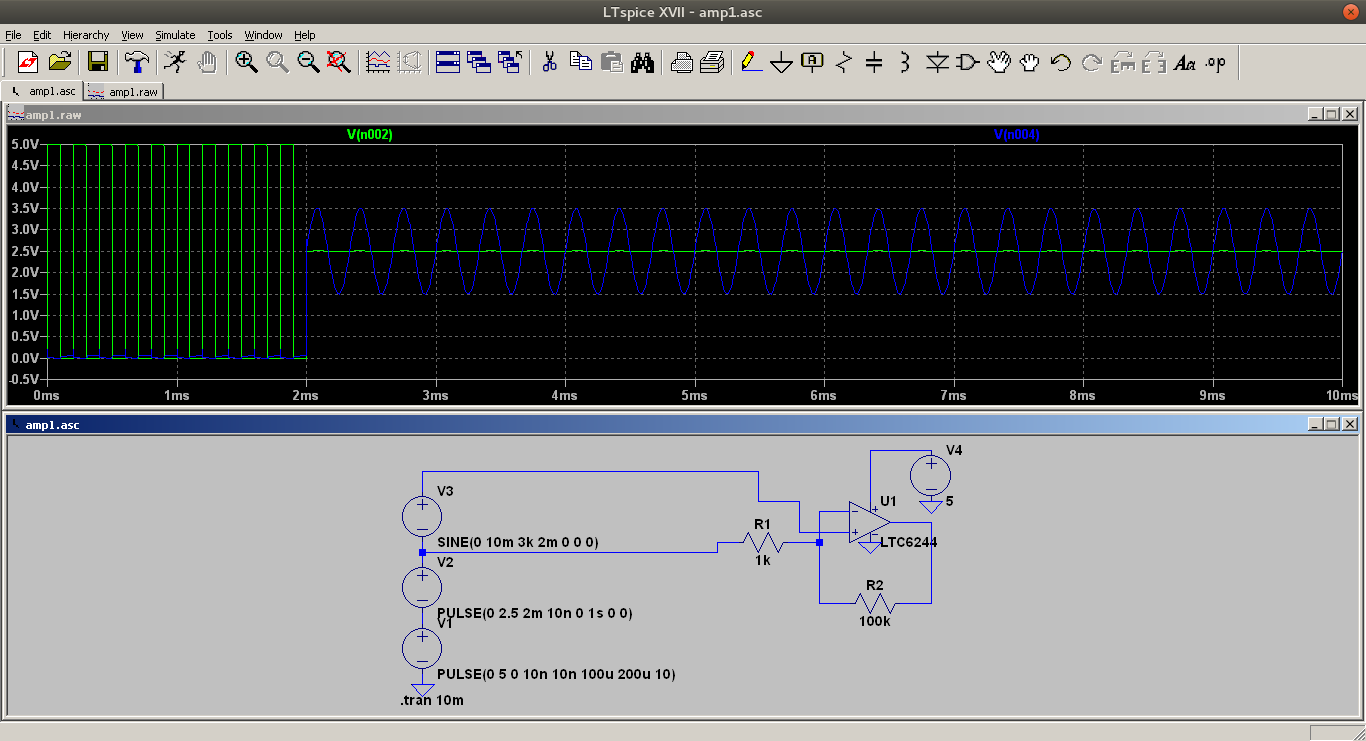Viewport: 1366px width, 741px height.
Task: Cascade windows icon in toolbar
Action: 479,62
